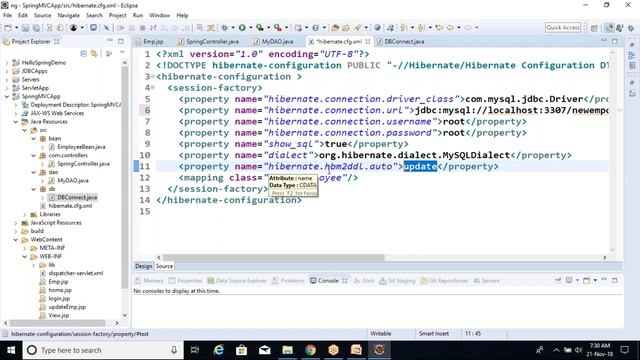The height and width of the screenshot is (360, 640).
Task: Click the green Run button icon
Action: 242,28
